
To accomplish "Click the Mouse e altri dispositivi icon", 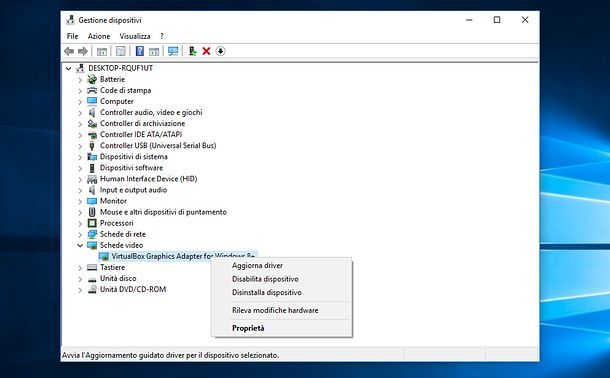I will click(x=92, y=212).
